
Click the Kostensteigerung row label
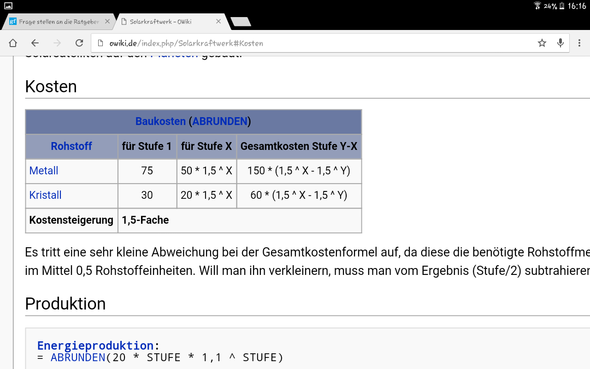(x=71, y=220)
